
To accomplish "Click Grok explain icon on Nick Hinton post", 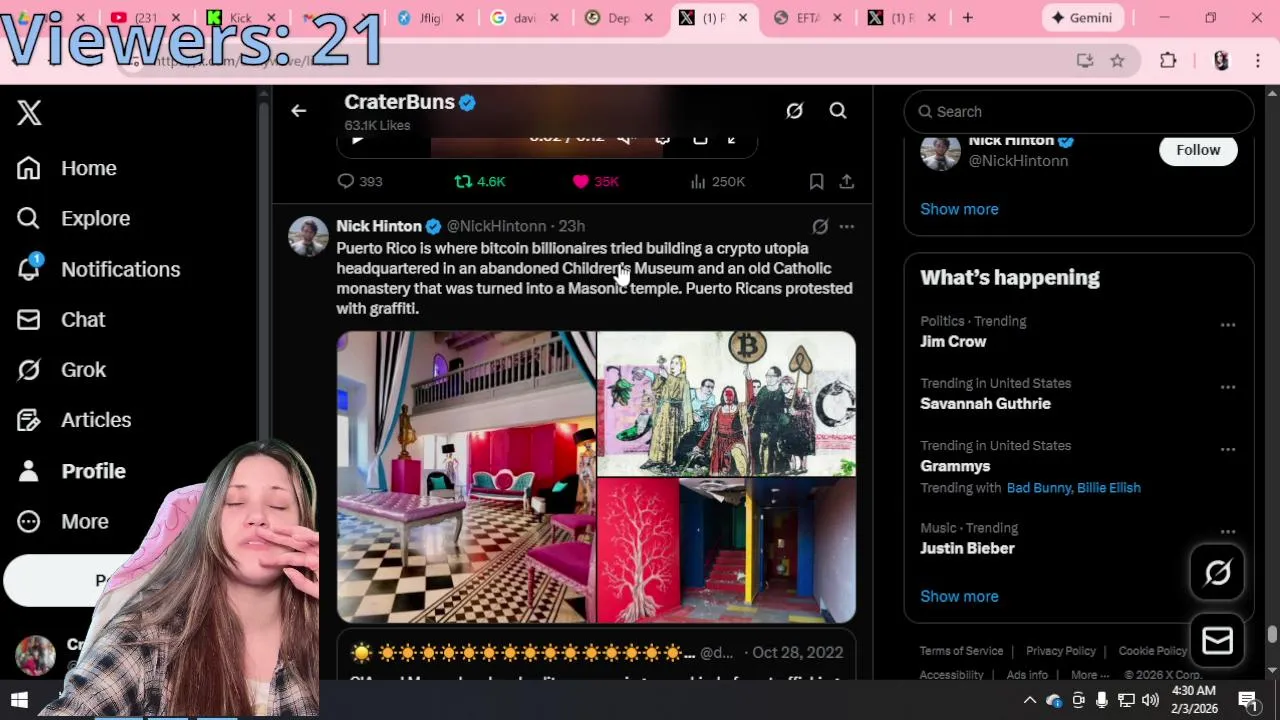I will pyautogui.click(x=820, y=227).
